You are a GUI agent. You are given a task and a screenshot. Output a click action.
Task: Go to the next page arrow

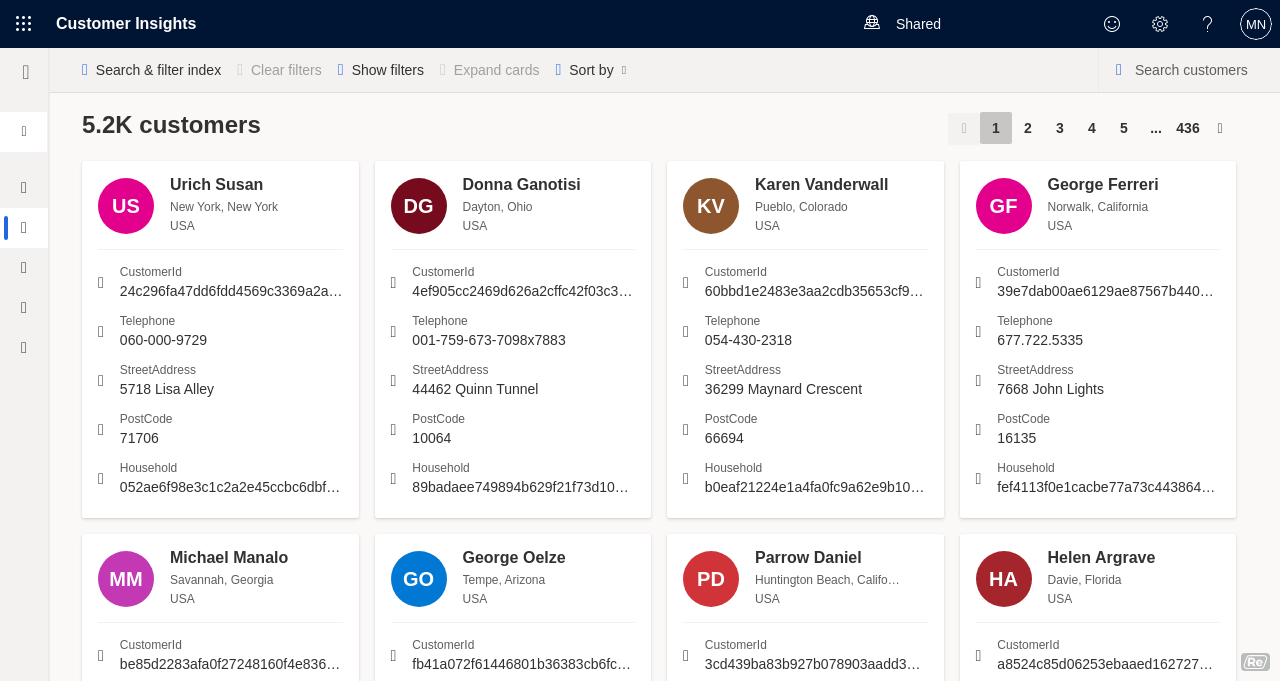click(1220, 128)
